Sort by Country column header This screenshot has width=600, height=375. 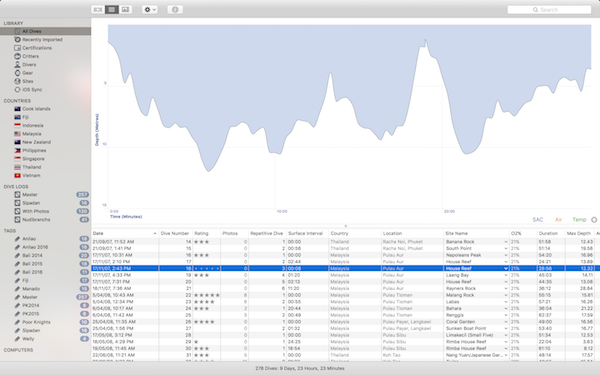tap(355, 233)
